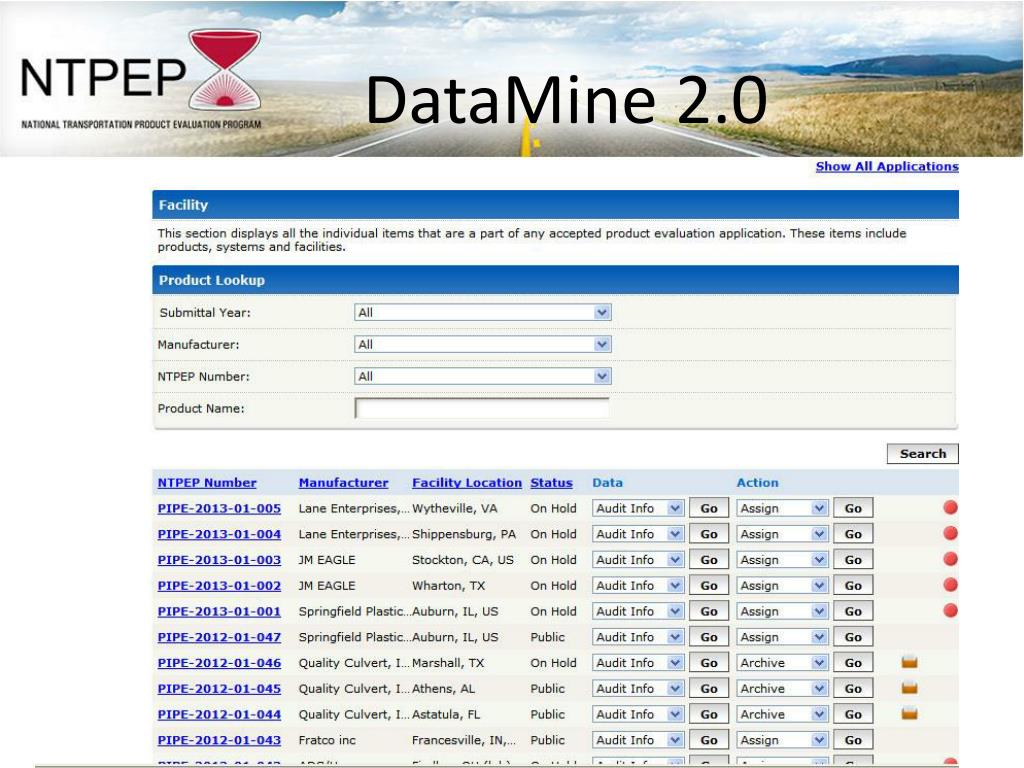
Task: Sort by the Status column header
Action: (551, 483)
